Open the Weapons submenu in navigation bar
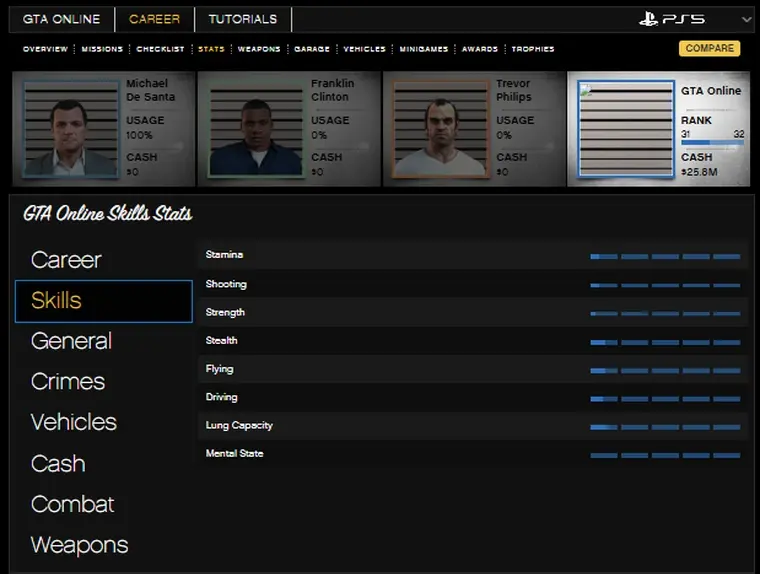 click(259, 49)
